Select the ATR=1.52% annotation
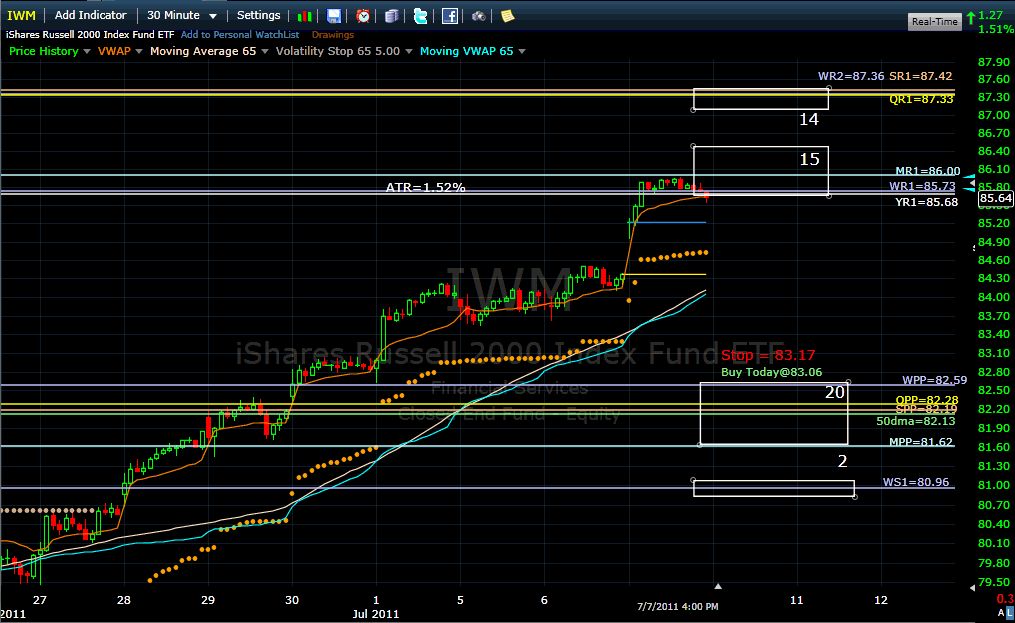Viewport: 1015px width, 623px height. click(425, 187)
